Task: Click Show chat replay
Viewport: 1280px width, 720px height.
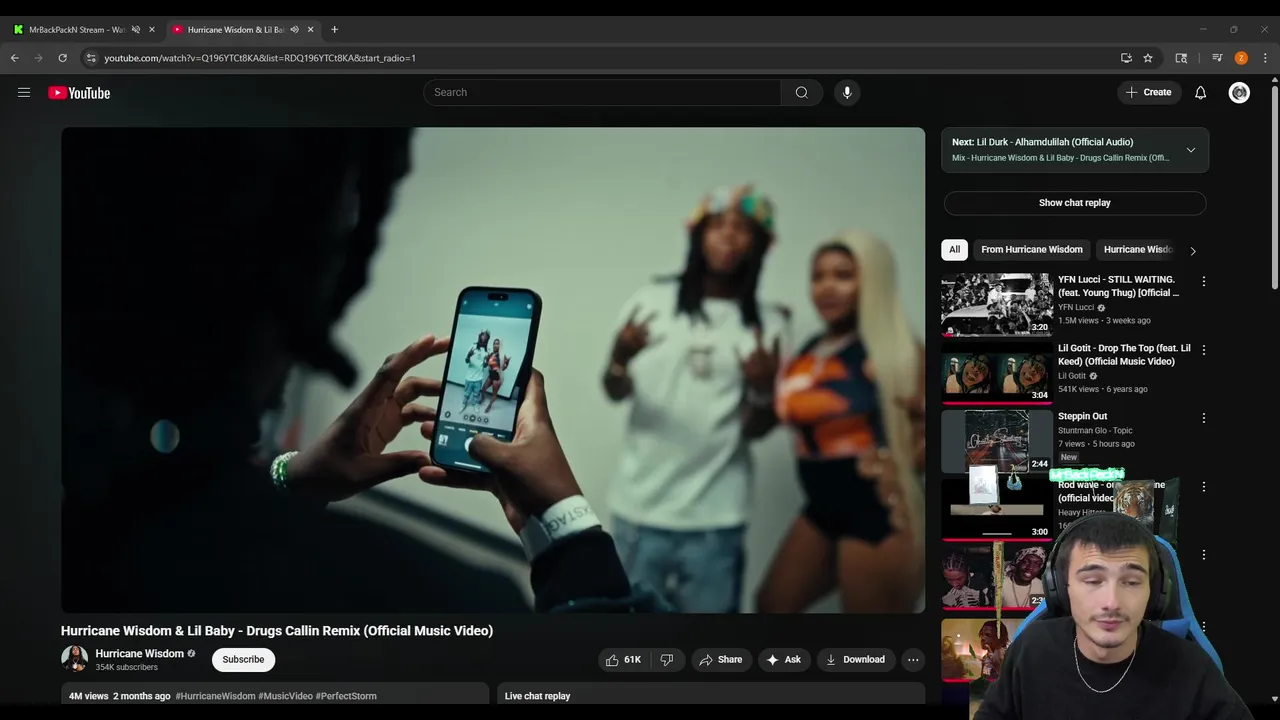Action: pos(1075,203)
